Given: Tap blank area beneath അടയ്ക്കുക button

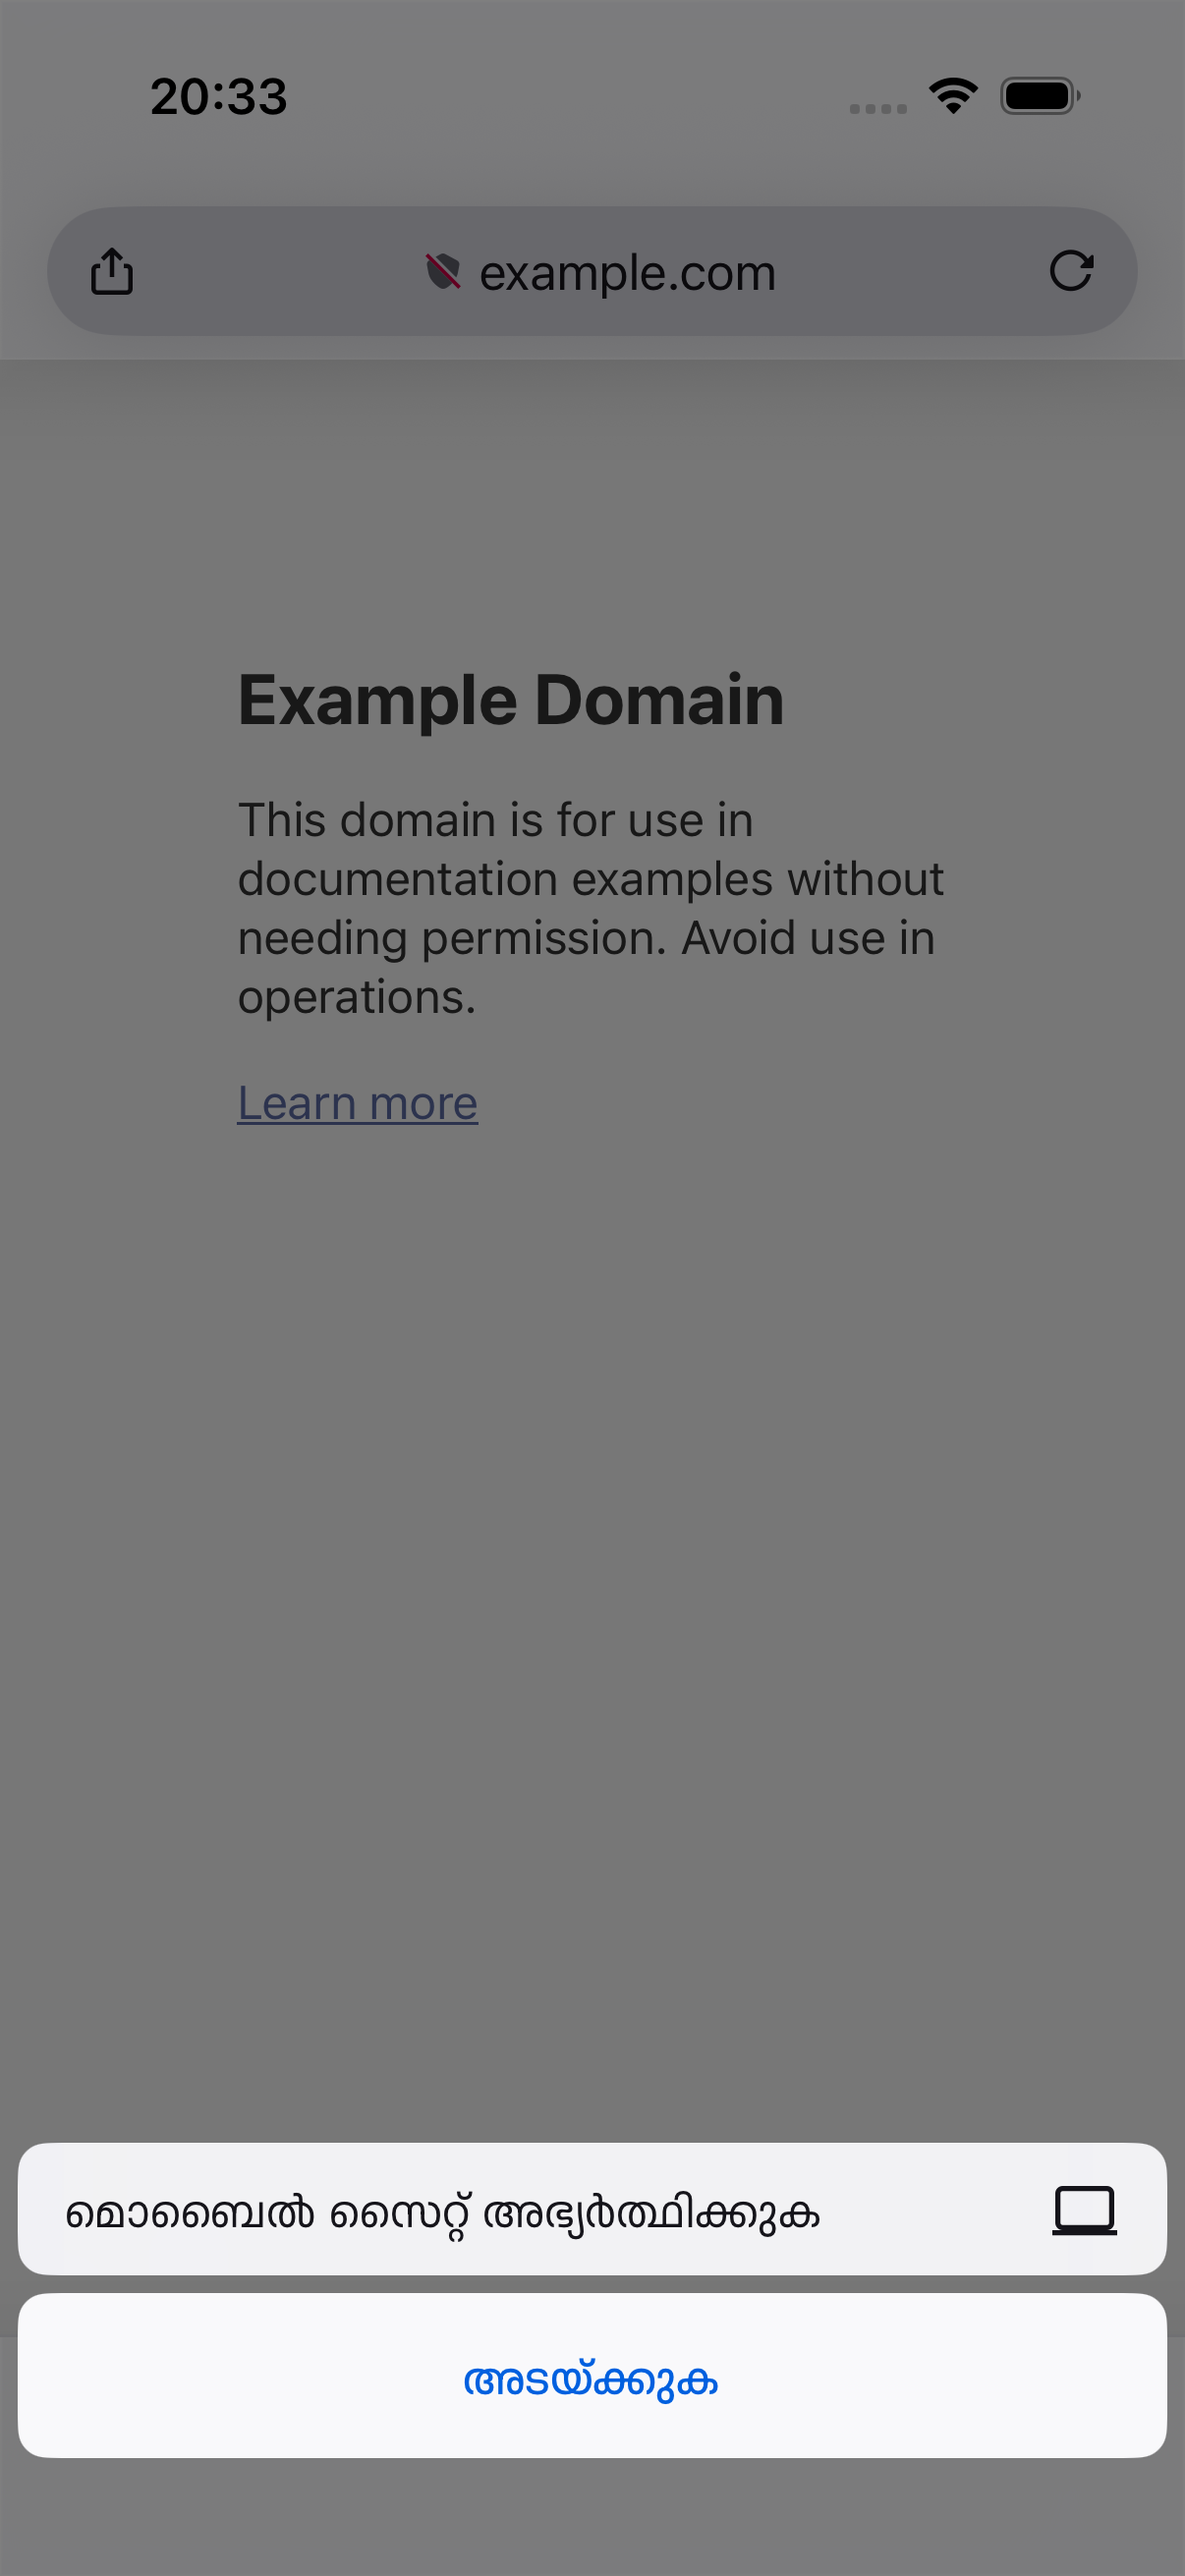Looking at the screenshot, I should (592, 2516).
